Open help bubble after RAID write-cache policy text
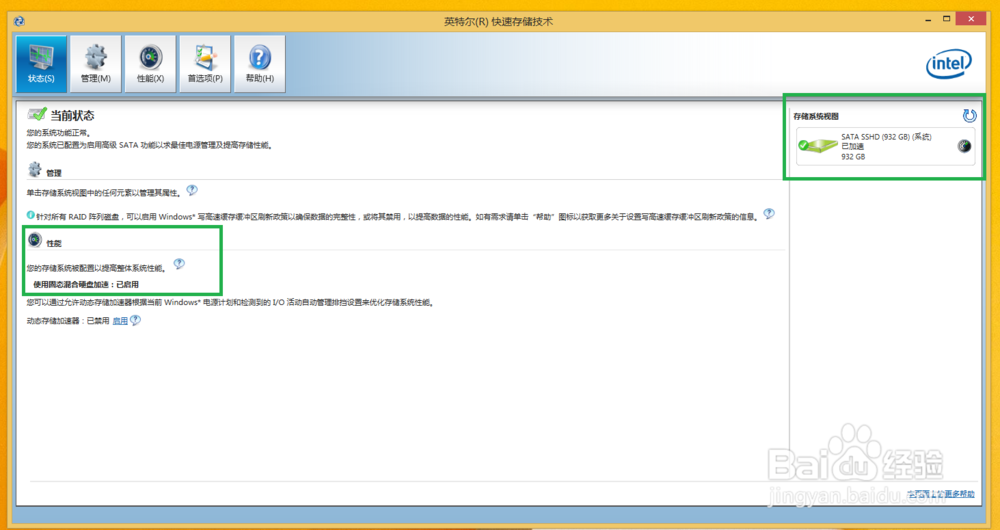The image size is (1000, 530). 769,214
